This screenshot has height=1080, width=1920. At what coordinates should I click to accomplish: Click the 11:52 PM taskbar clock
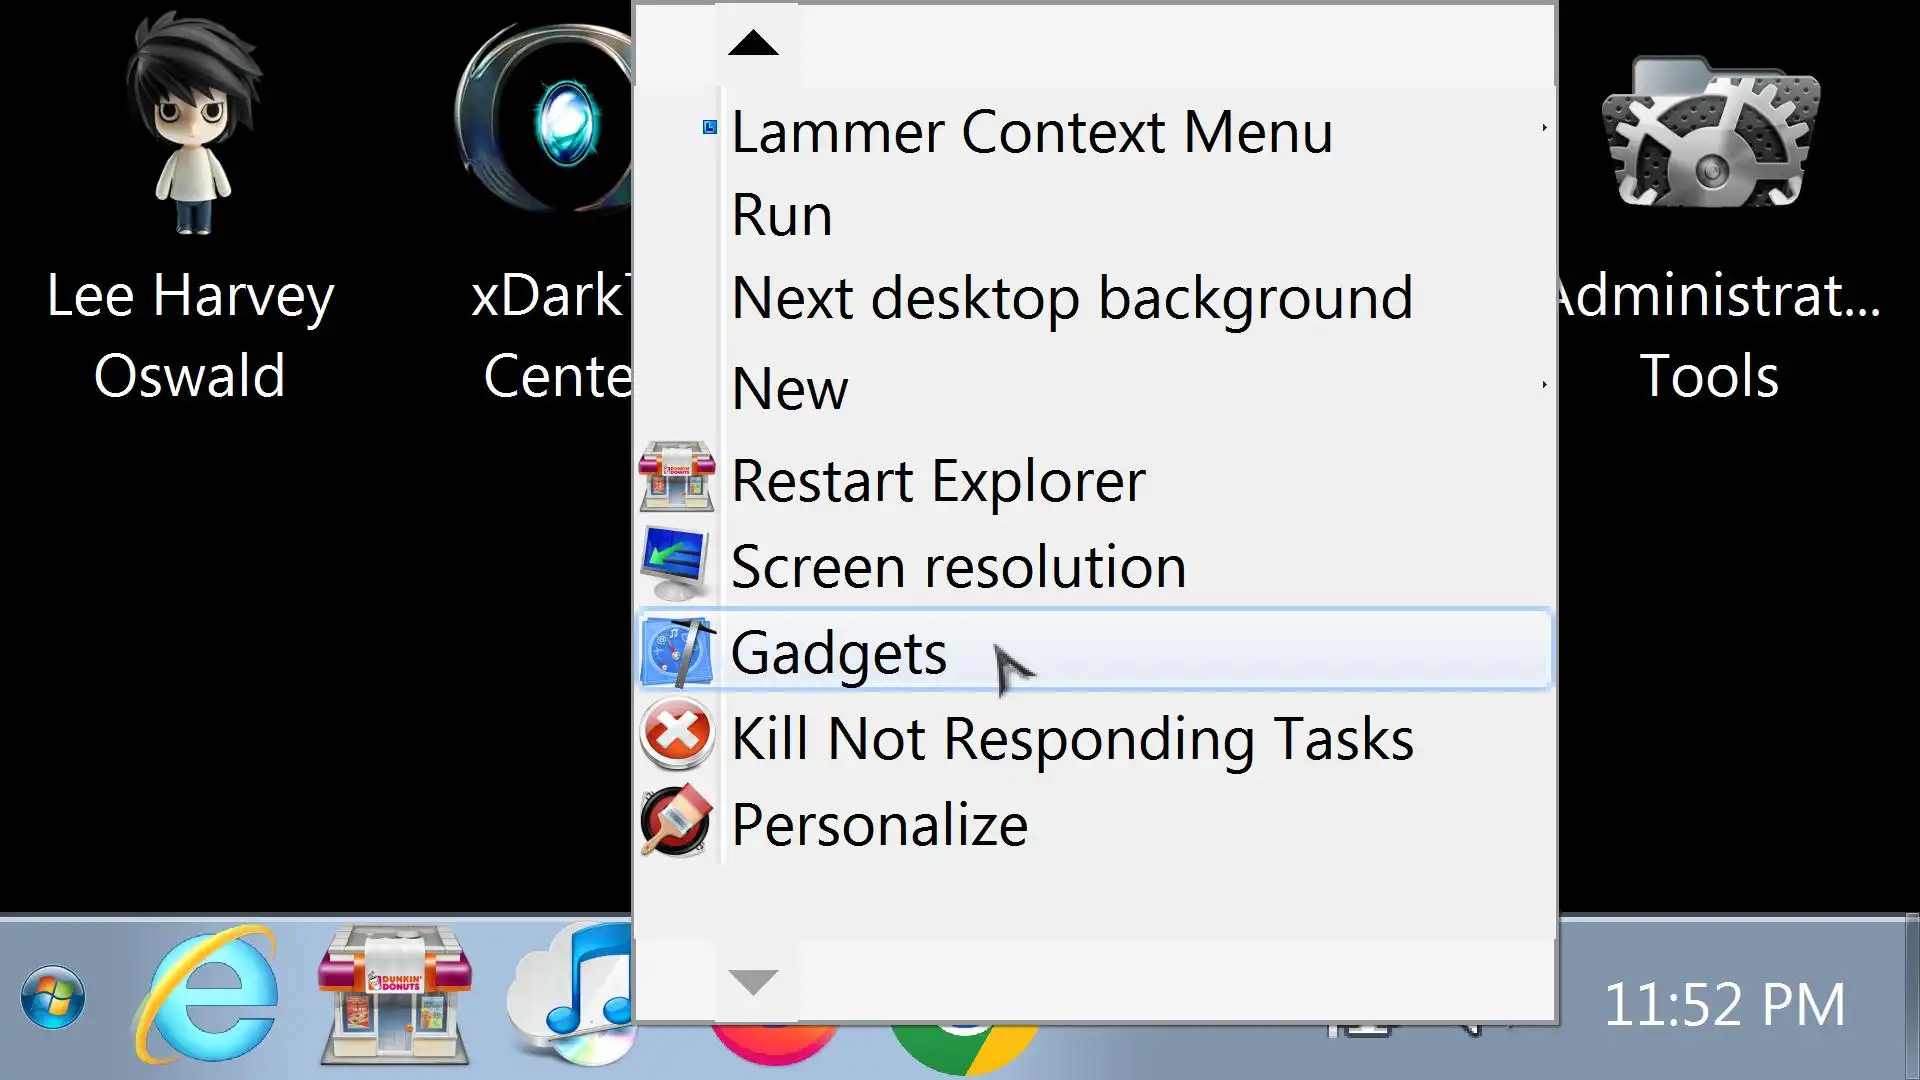pos(1724,1005)
